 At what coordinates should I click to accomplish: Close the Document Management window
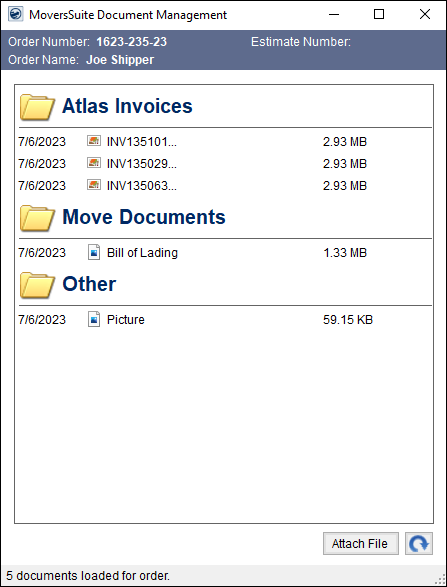click(425, 15)
